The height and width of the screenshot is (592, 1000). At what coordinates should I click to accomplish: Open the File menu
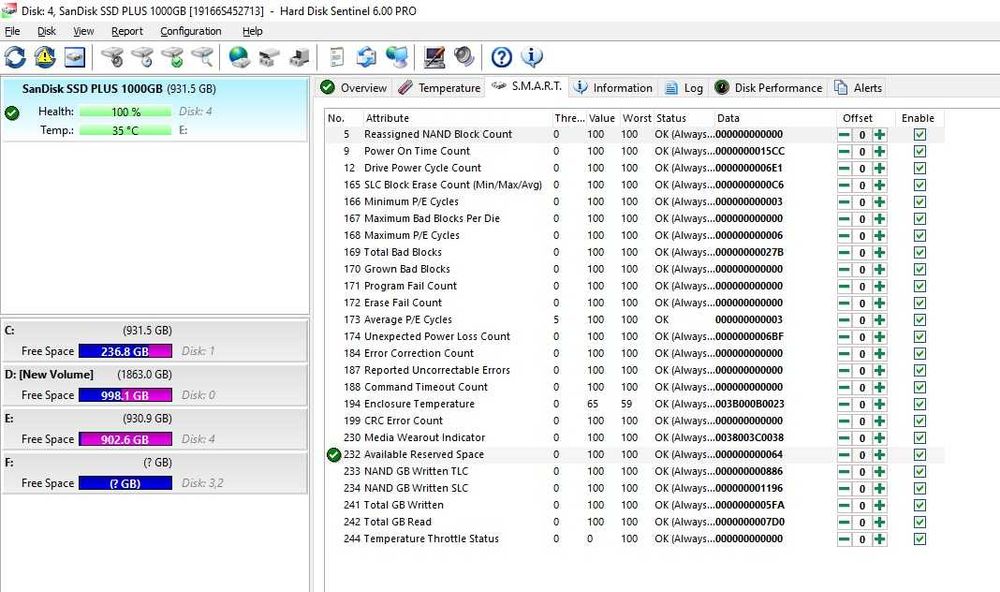12,31
